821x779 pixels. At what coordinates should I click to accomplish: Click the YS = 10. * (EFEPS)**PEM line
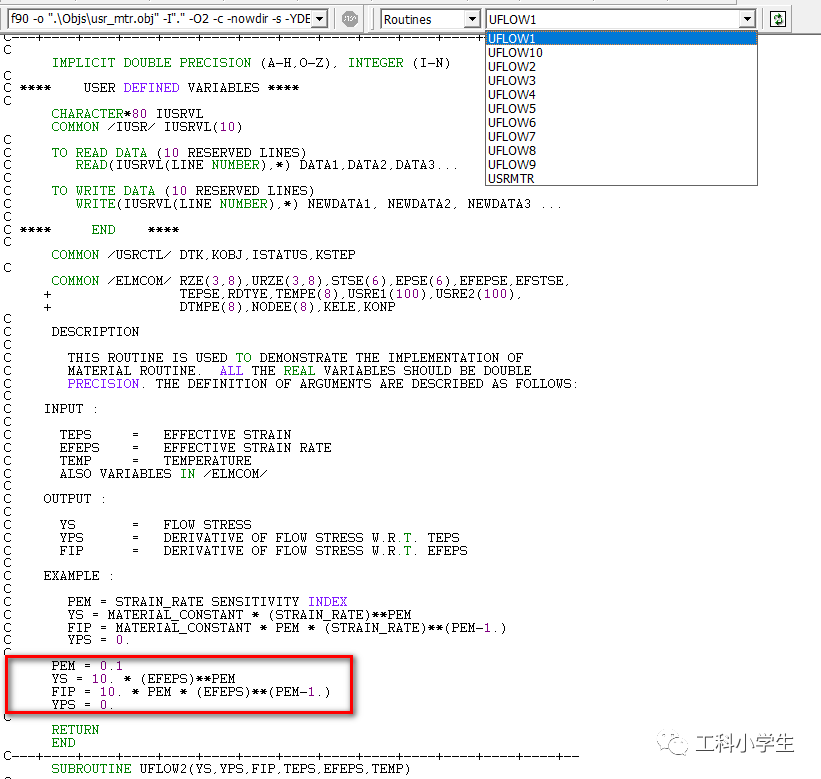(143, 679)
